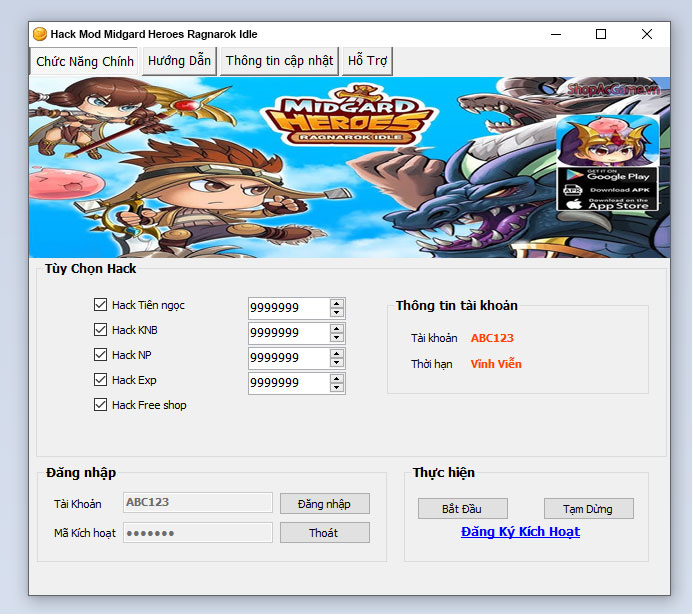
Task: Click the Đăng nhập button
Action: coord(324,504)
